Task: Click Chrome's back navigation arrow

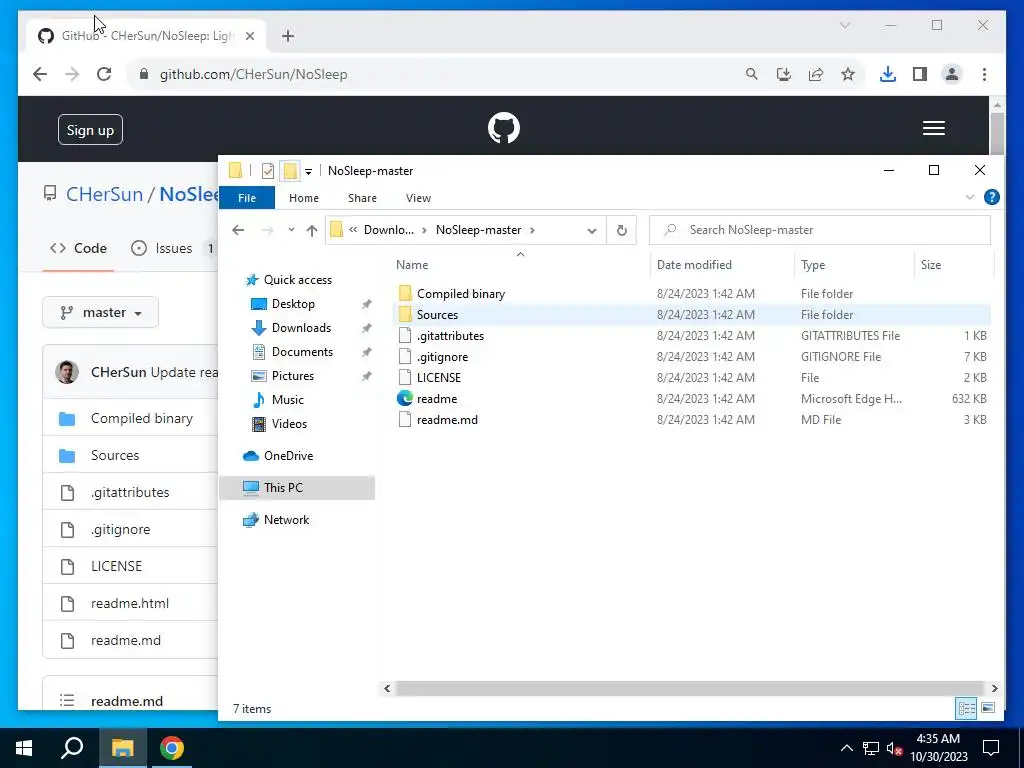Action: [40, 74]
